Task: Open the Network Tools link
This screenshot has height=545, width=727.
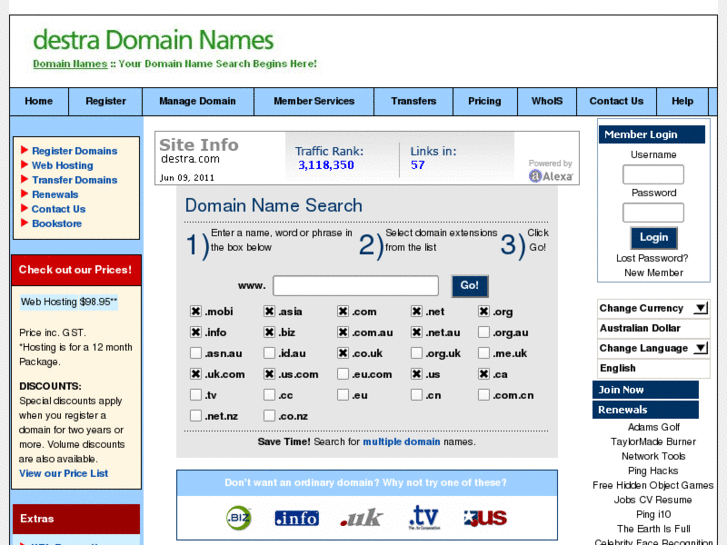Action: pyautogui.click(x=653, y=456)
